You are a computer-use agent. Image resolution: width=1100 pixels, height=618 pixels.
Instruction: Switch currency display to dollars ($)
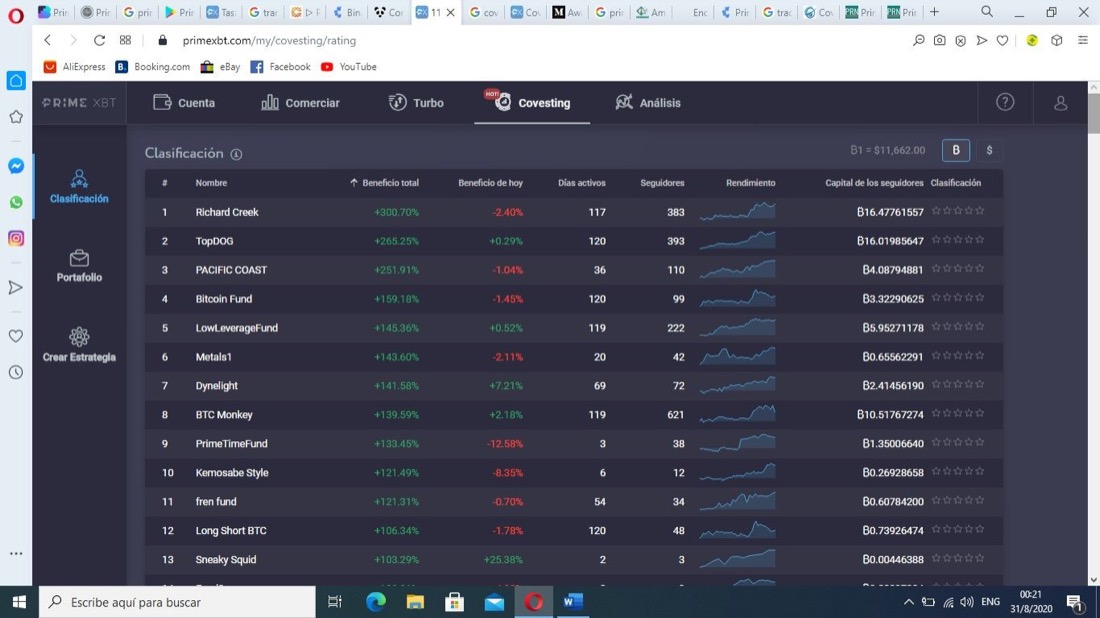tap(989, 150)
